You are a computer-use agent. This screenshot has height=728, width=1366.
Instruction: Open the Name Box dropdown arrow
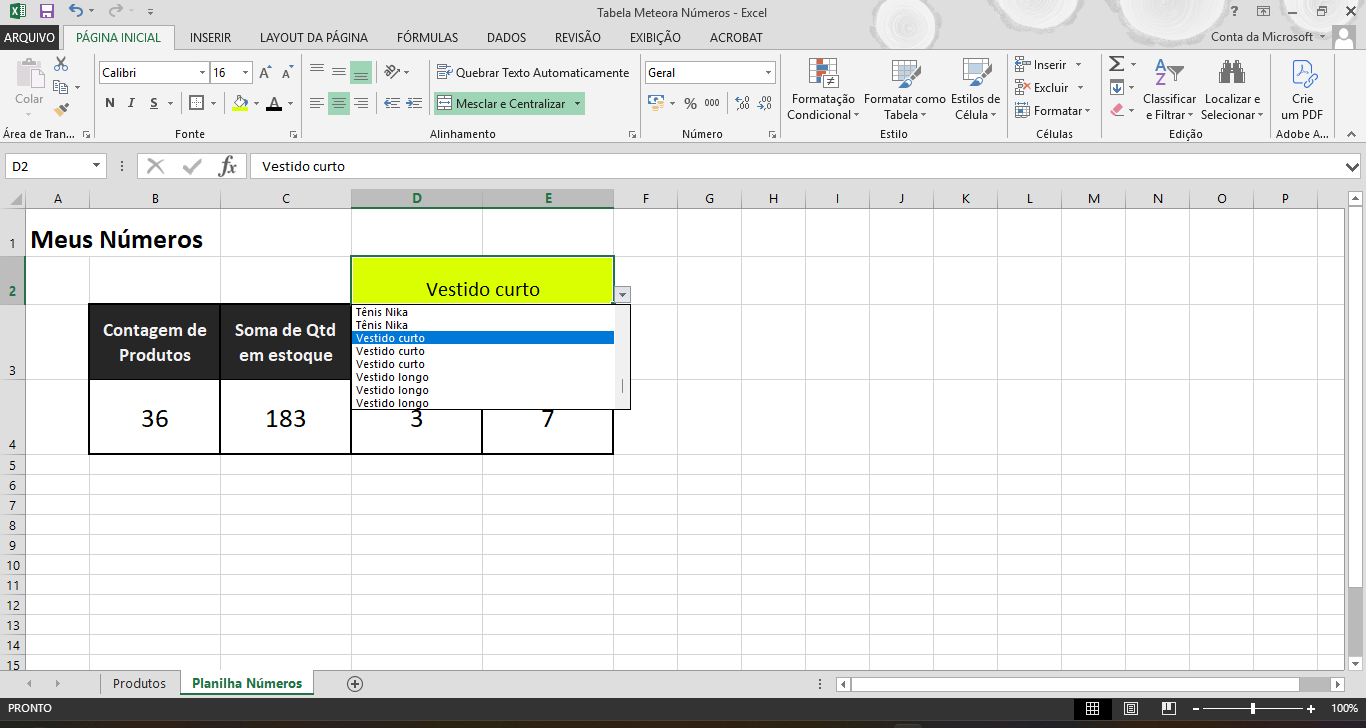point(97,166)
